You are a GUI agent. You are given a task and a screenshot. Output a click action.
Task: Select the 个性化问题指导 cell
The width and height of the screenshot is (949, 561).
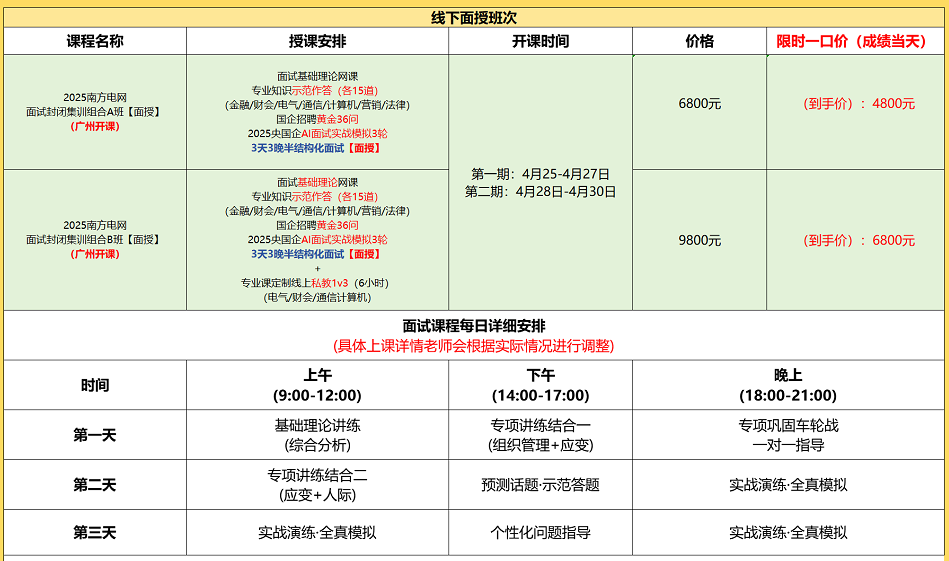[540, 532]
